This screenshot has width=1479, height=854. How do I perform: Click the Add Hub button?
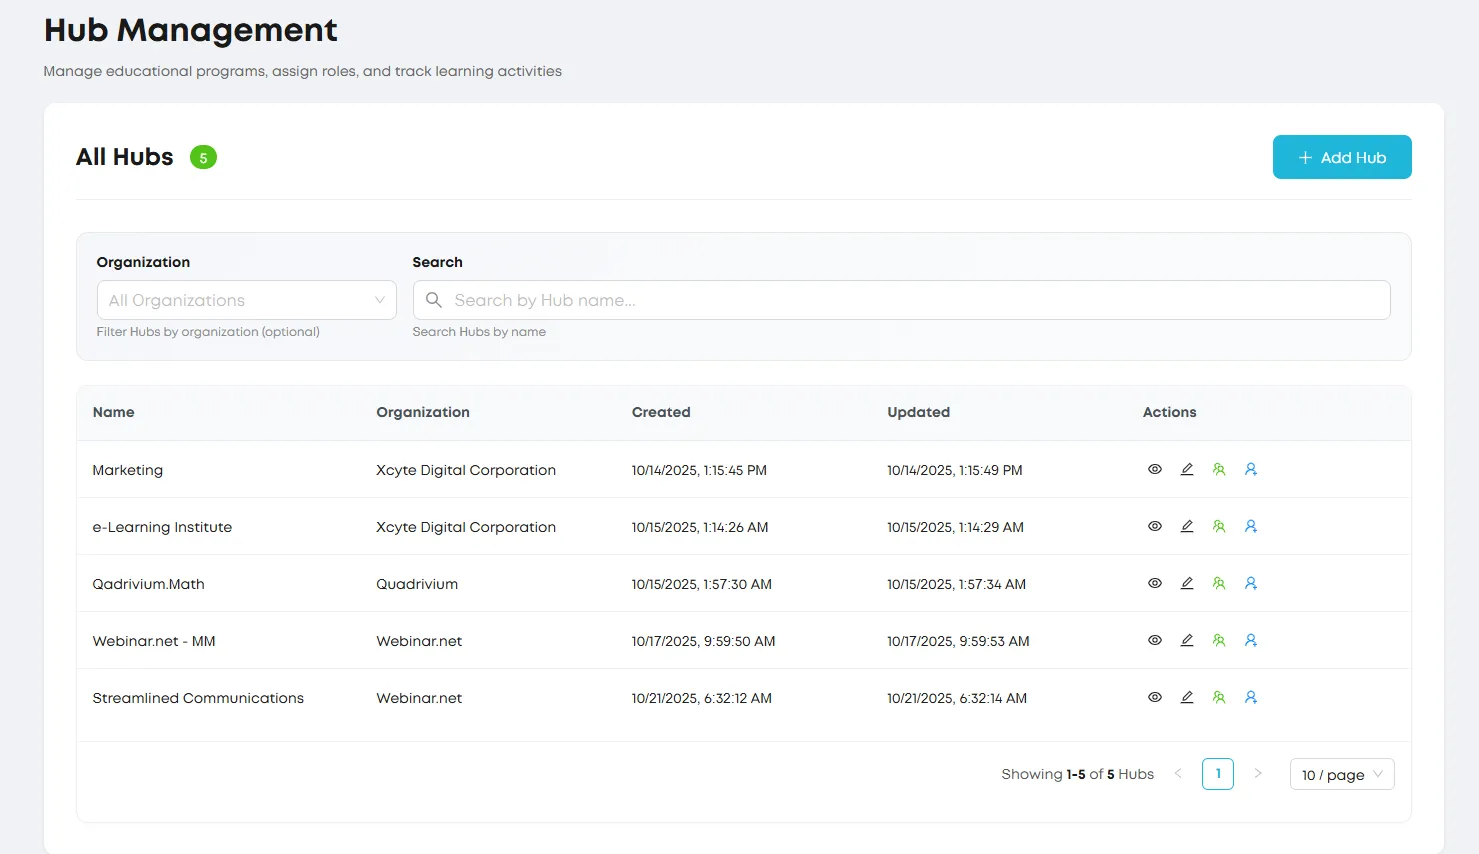click(x=1342, y=157)
